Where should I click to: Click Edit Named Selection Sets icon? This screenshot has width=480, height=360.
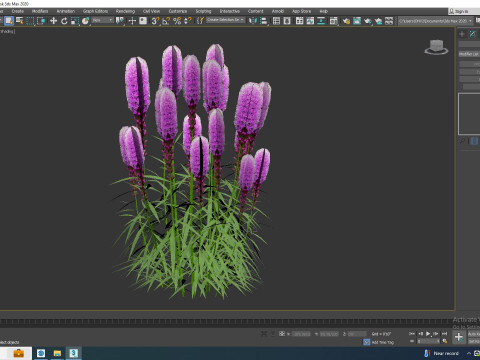pyautogui.click(x=200, y=21)
